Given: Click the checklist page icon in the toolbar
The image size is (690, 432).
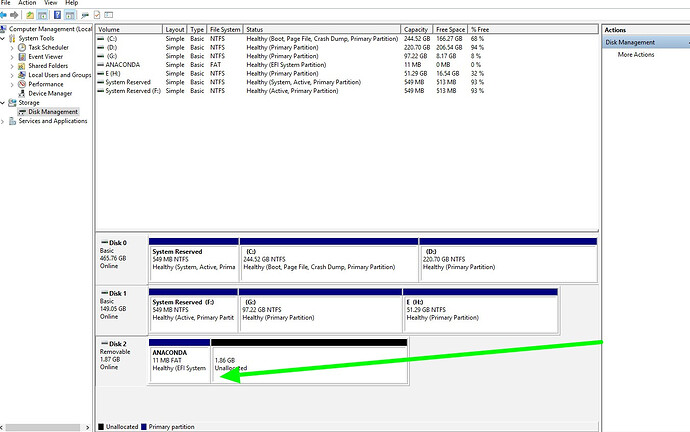Looking at the screenshot, I should tap(97, 15).
